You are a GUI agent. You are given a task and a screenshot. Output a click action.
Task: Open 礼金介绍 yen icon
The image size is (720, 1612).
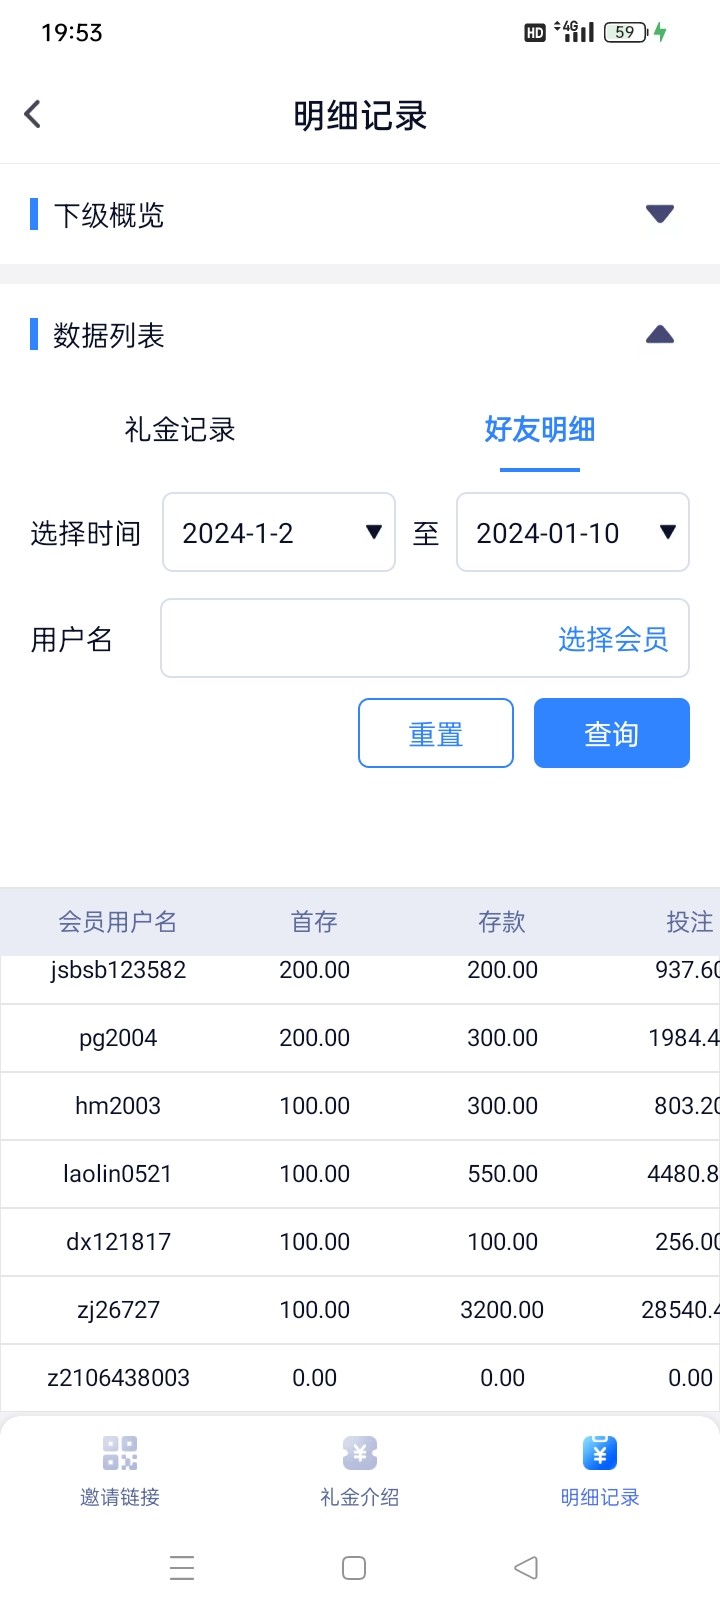pyautogui.click(x=360, y=1452)
